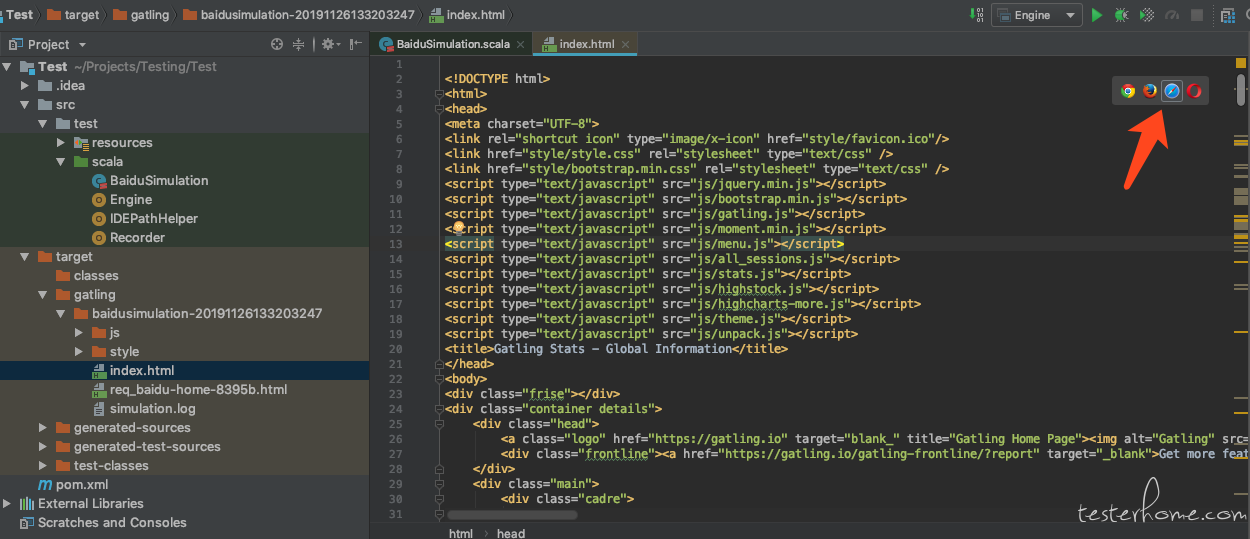This screenshot has height=539, width=1250.
Task: Click the yellow lightbulb intention icon
Action: [x=460, y=228]
